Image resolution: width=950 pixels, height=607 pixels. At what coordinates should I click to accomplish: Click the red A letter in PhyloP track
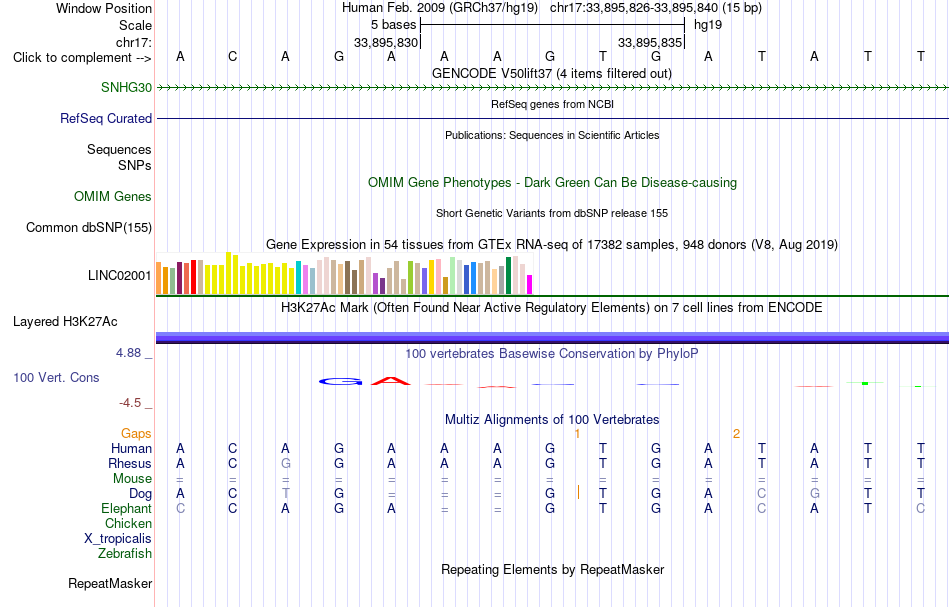click(391, 381)
